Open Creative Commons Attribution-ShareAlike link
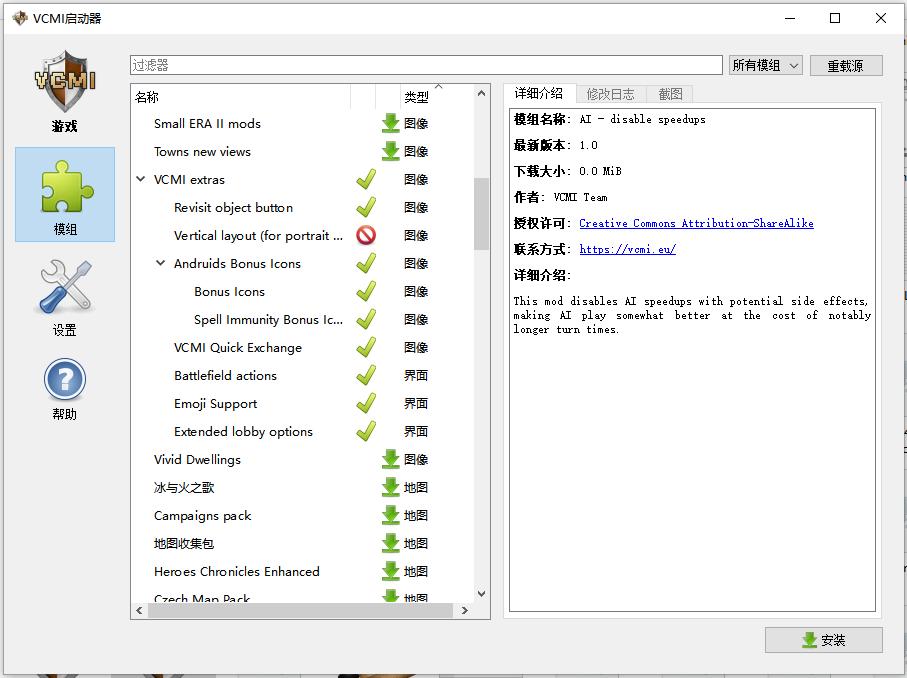Screen dimensions: 907x678 pos(696,223)
